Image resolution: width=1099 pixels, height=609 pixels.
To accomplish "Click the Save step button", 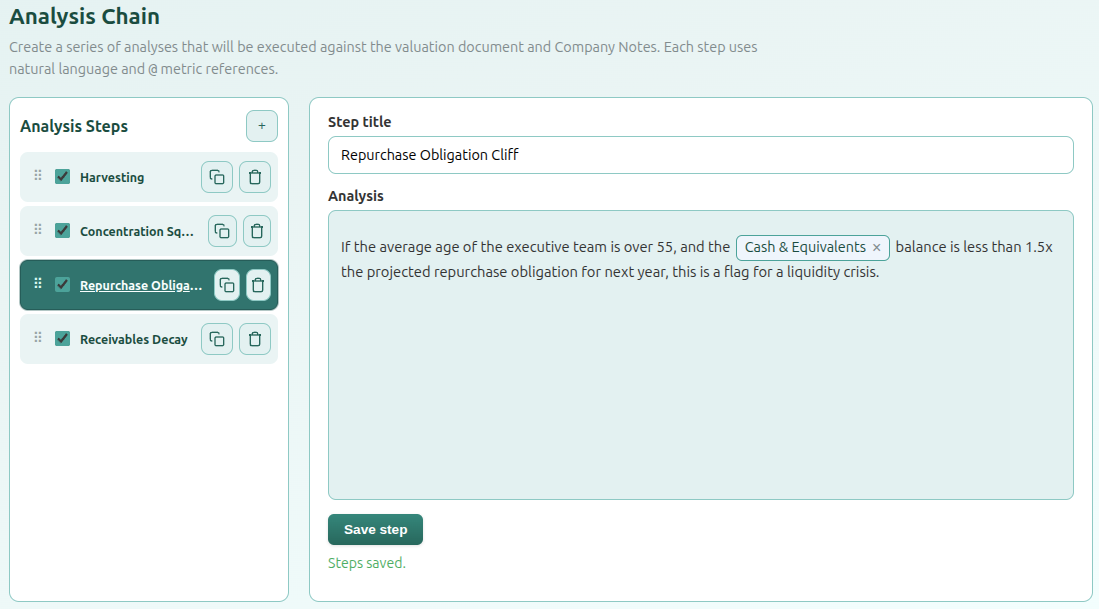I will click(x=375, y=530).
